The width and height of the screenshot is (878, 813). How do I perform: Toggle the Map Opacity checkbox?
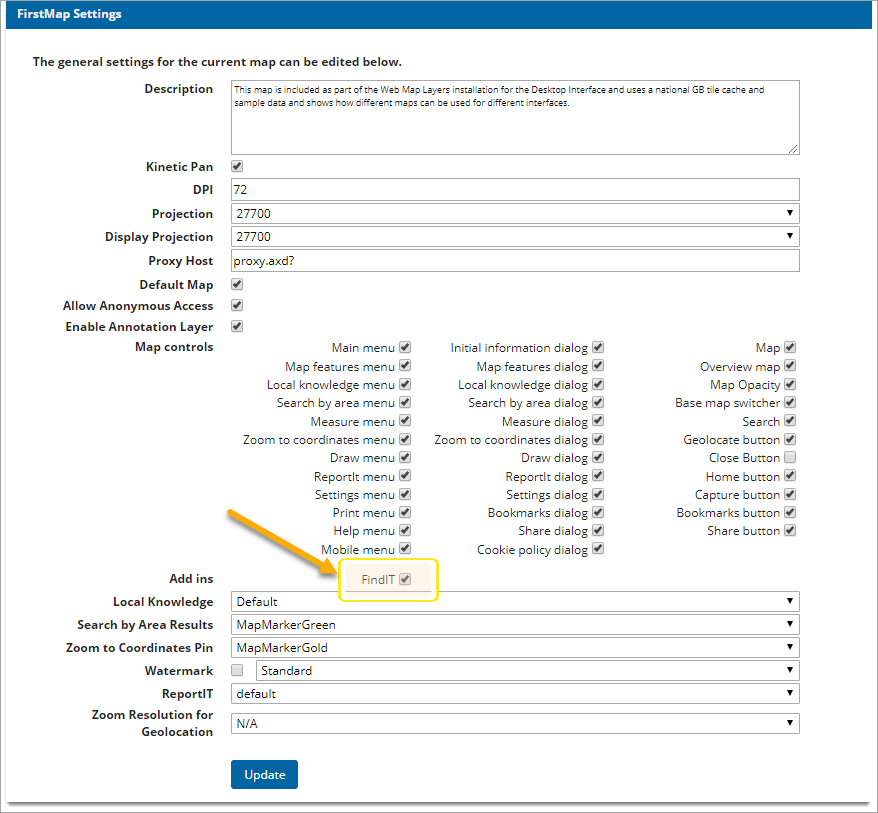click(790, 385)
